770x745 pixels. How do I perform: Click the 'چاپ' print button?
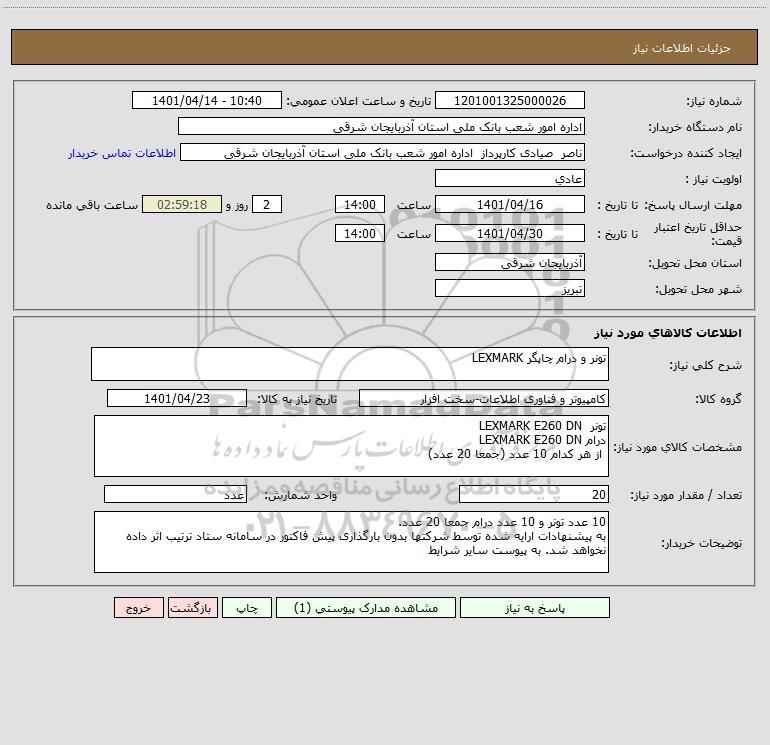pyautogui.click(x=247, y=608)
